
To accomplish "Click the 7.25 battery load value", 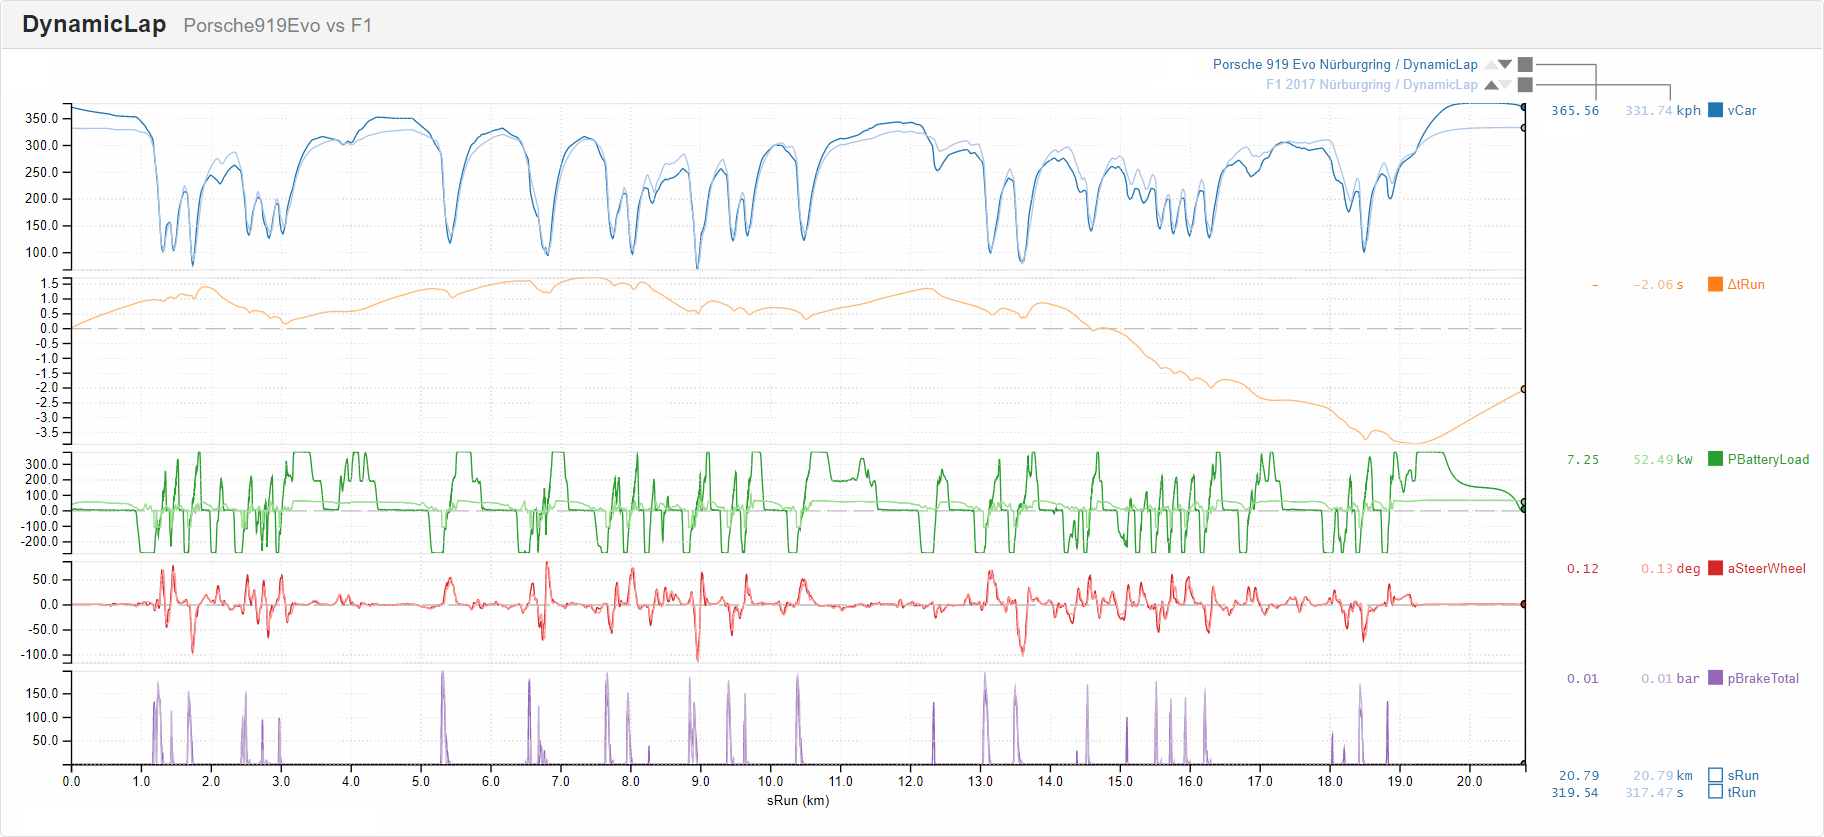I will click(1583, 460).
